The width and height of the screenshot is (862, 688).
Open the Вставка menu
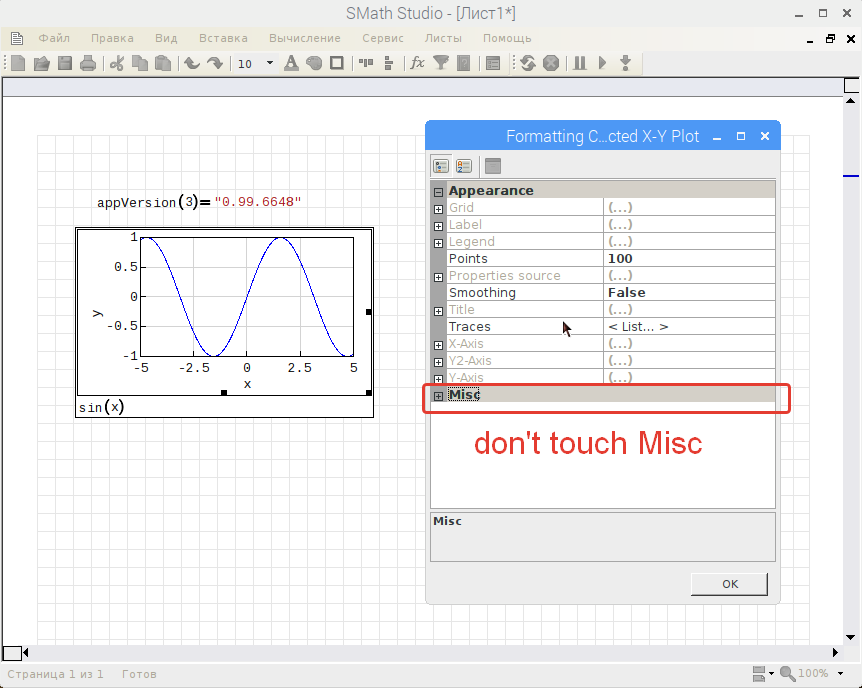(x=223, y=38)
